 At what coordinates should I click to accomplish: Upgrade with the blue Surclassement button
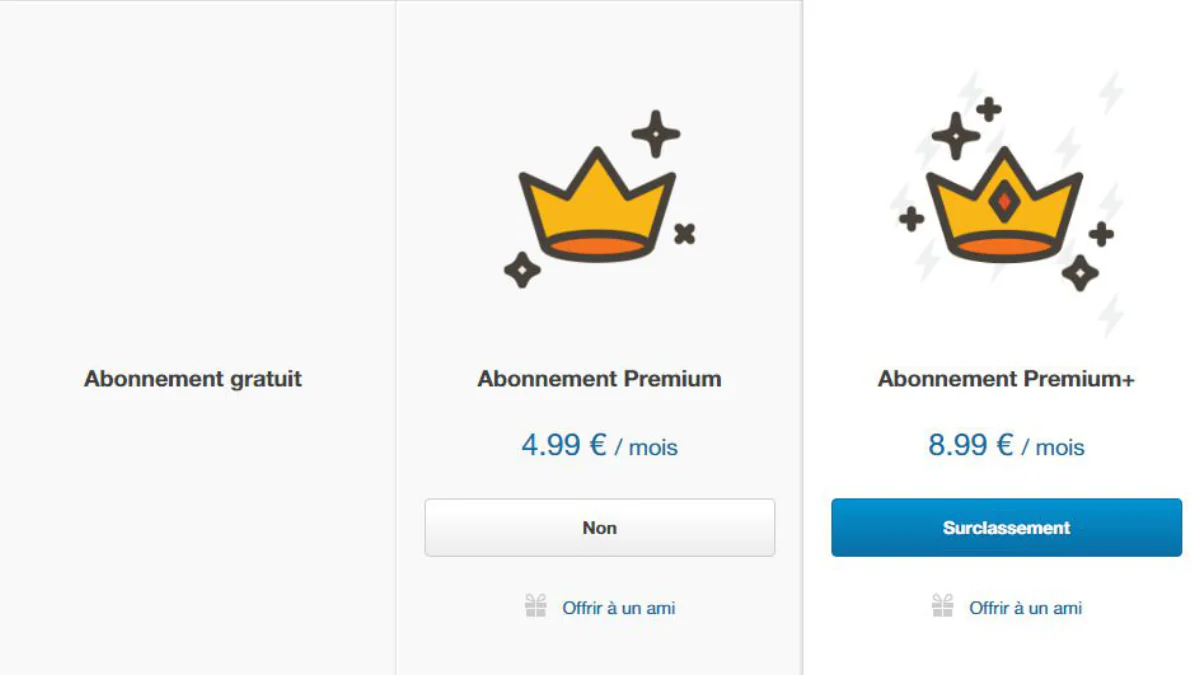click(x=1006, y=527)
